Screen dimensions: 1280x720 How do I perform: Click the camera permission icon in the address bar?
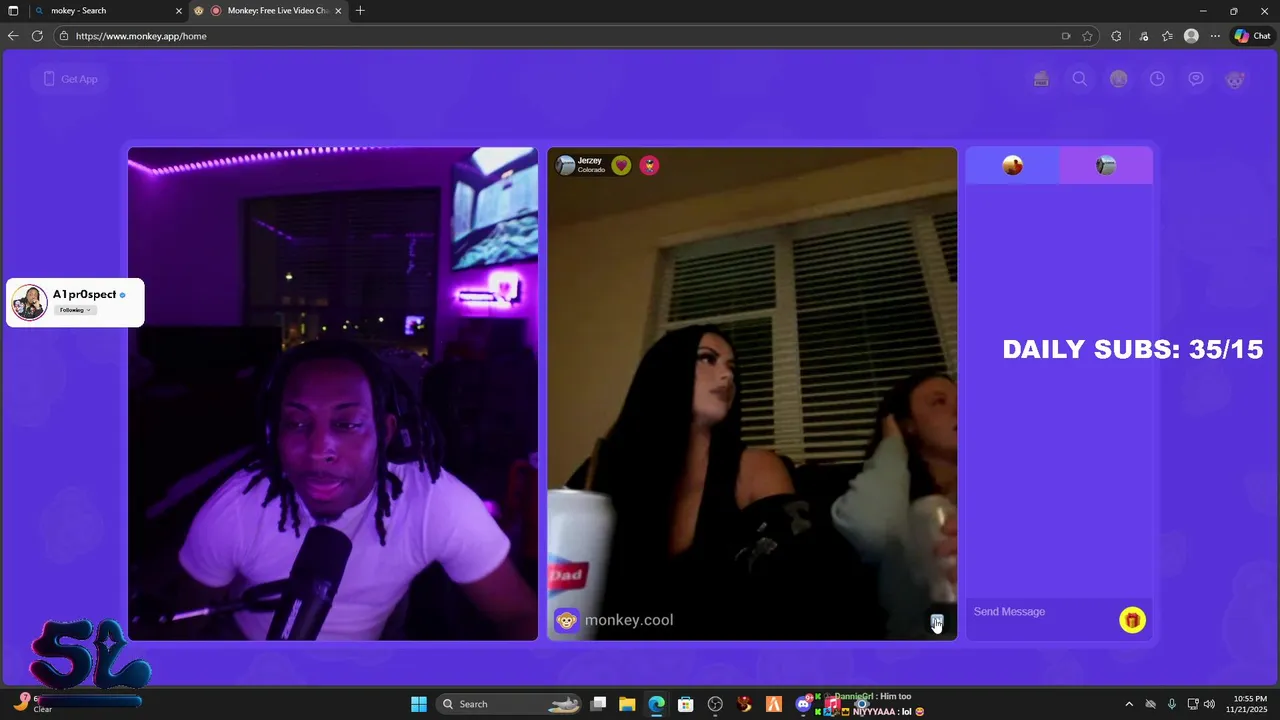1066,36
